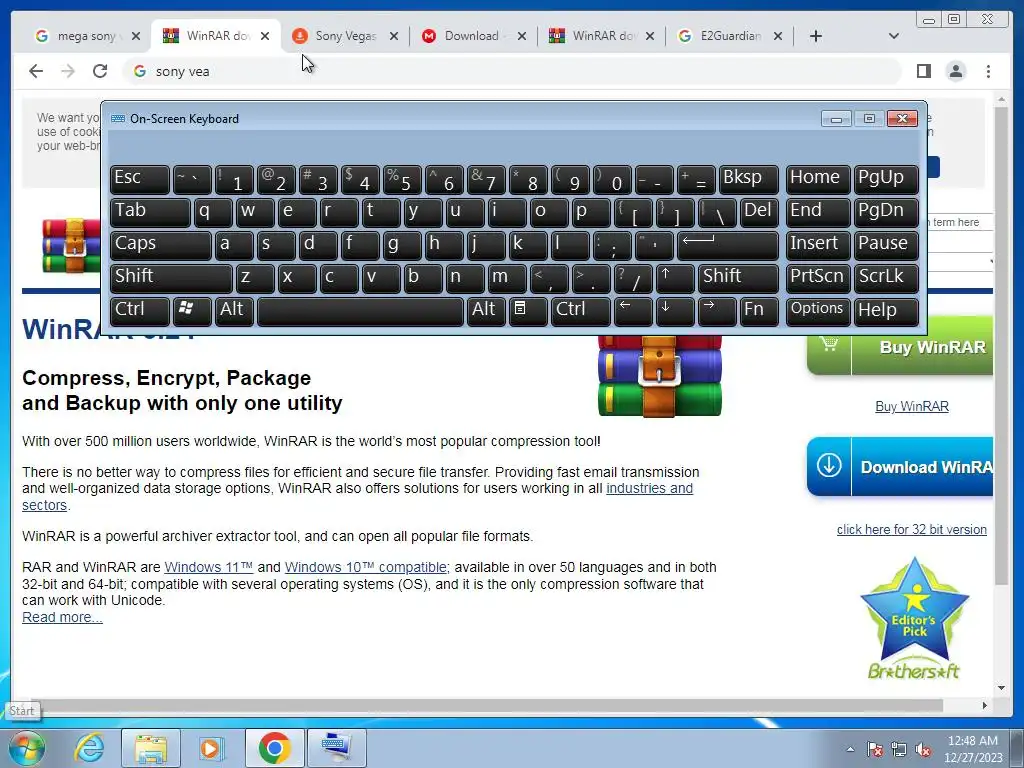Open a new tab with plus button
The height and width of the screenshot is (768, 1024).
816,36
